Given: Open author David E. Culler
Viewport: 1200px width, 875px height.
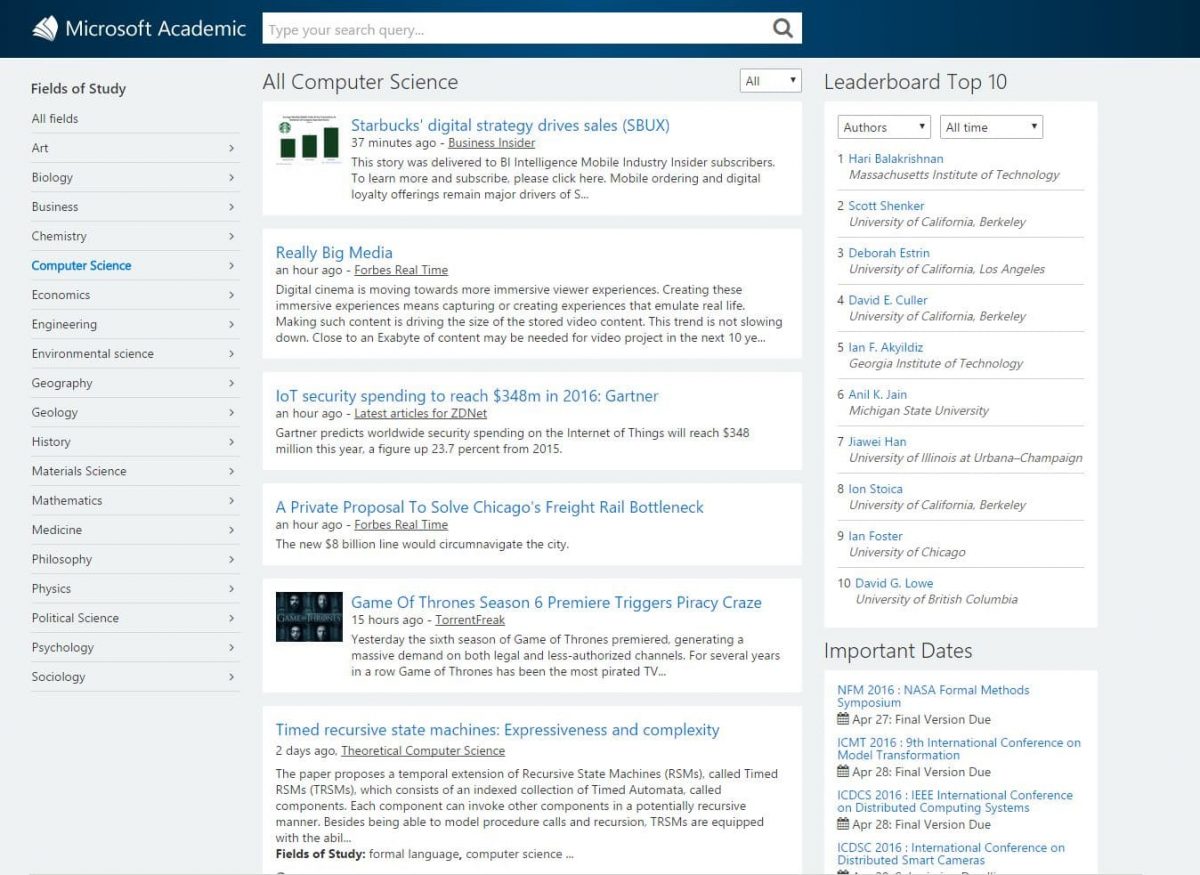Looking at the screenshot, I should [x=888, y=300].
